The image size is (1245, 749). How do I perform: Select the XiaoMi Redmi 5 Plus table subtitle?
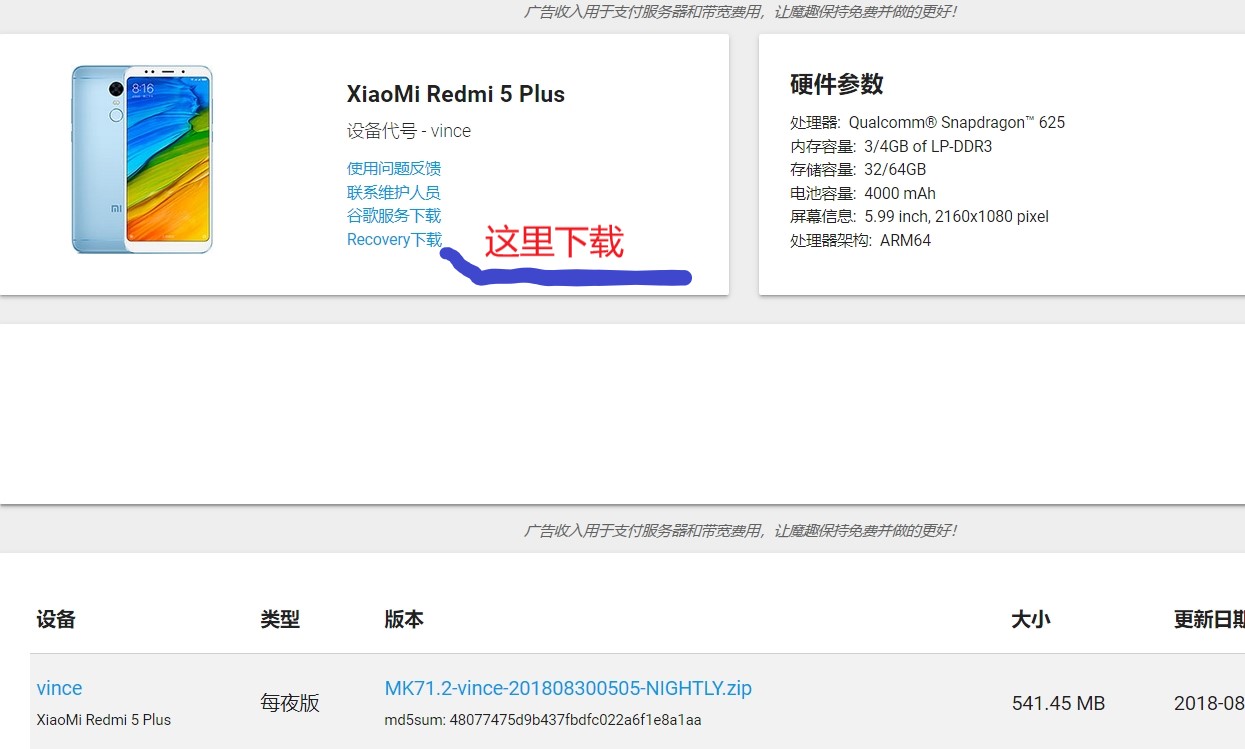(x=104, y=720)
